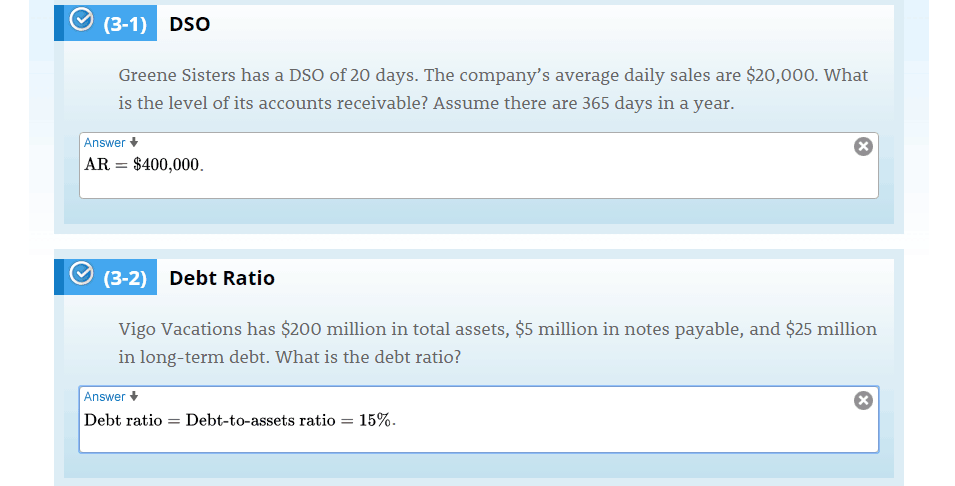Collapse the Answer toggle under DSO question
This screenshot has height=486, width=955.
(111, 143)
